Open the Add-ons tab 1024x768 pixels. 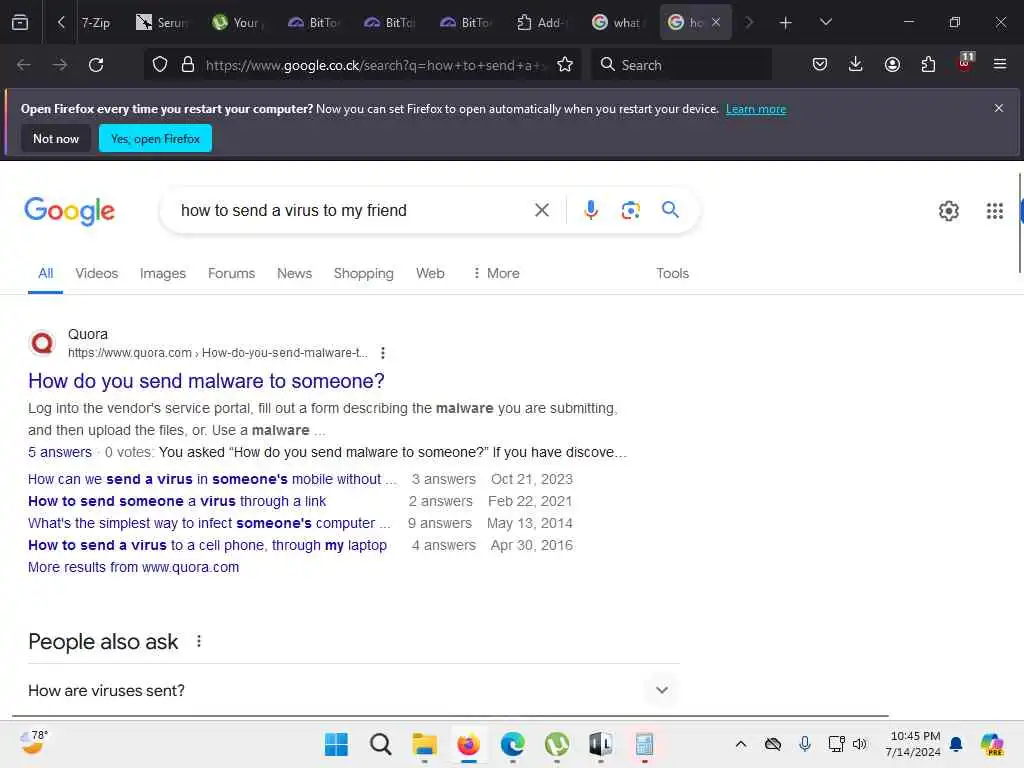pyautogui.click(x=541, y=23)
